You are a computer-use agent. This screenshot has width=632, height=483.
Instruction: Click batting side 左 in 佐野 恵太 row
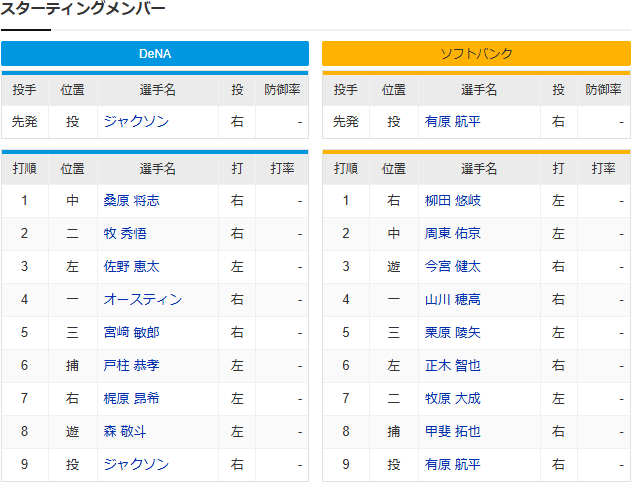tap(237, 266)
